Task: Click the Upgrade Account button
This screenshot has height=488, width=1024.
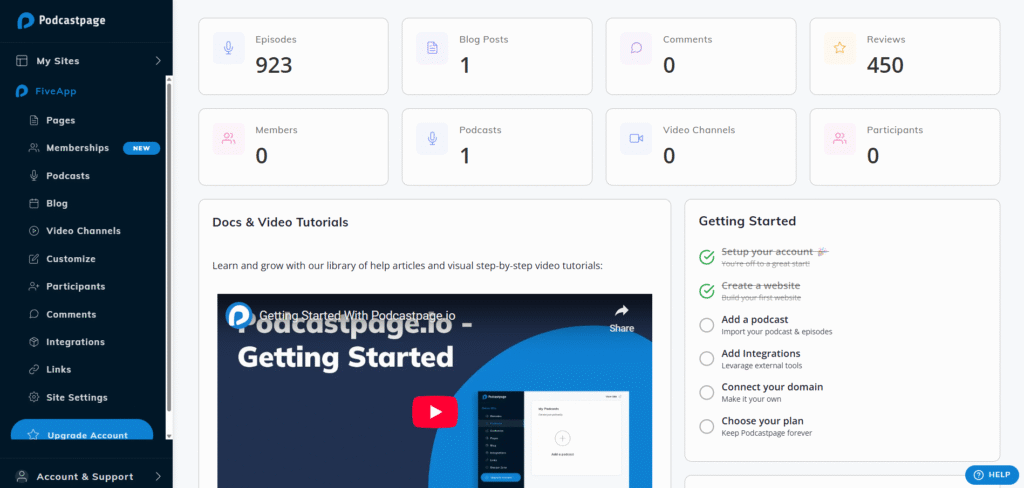Action: 82,430
